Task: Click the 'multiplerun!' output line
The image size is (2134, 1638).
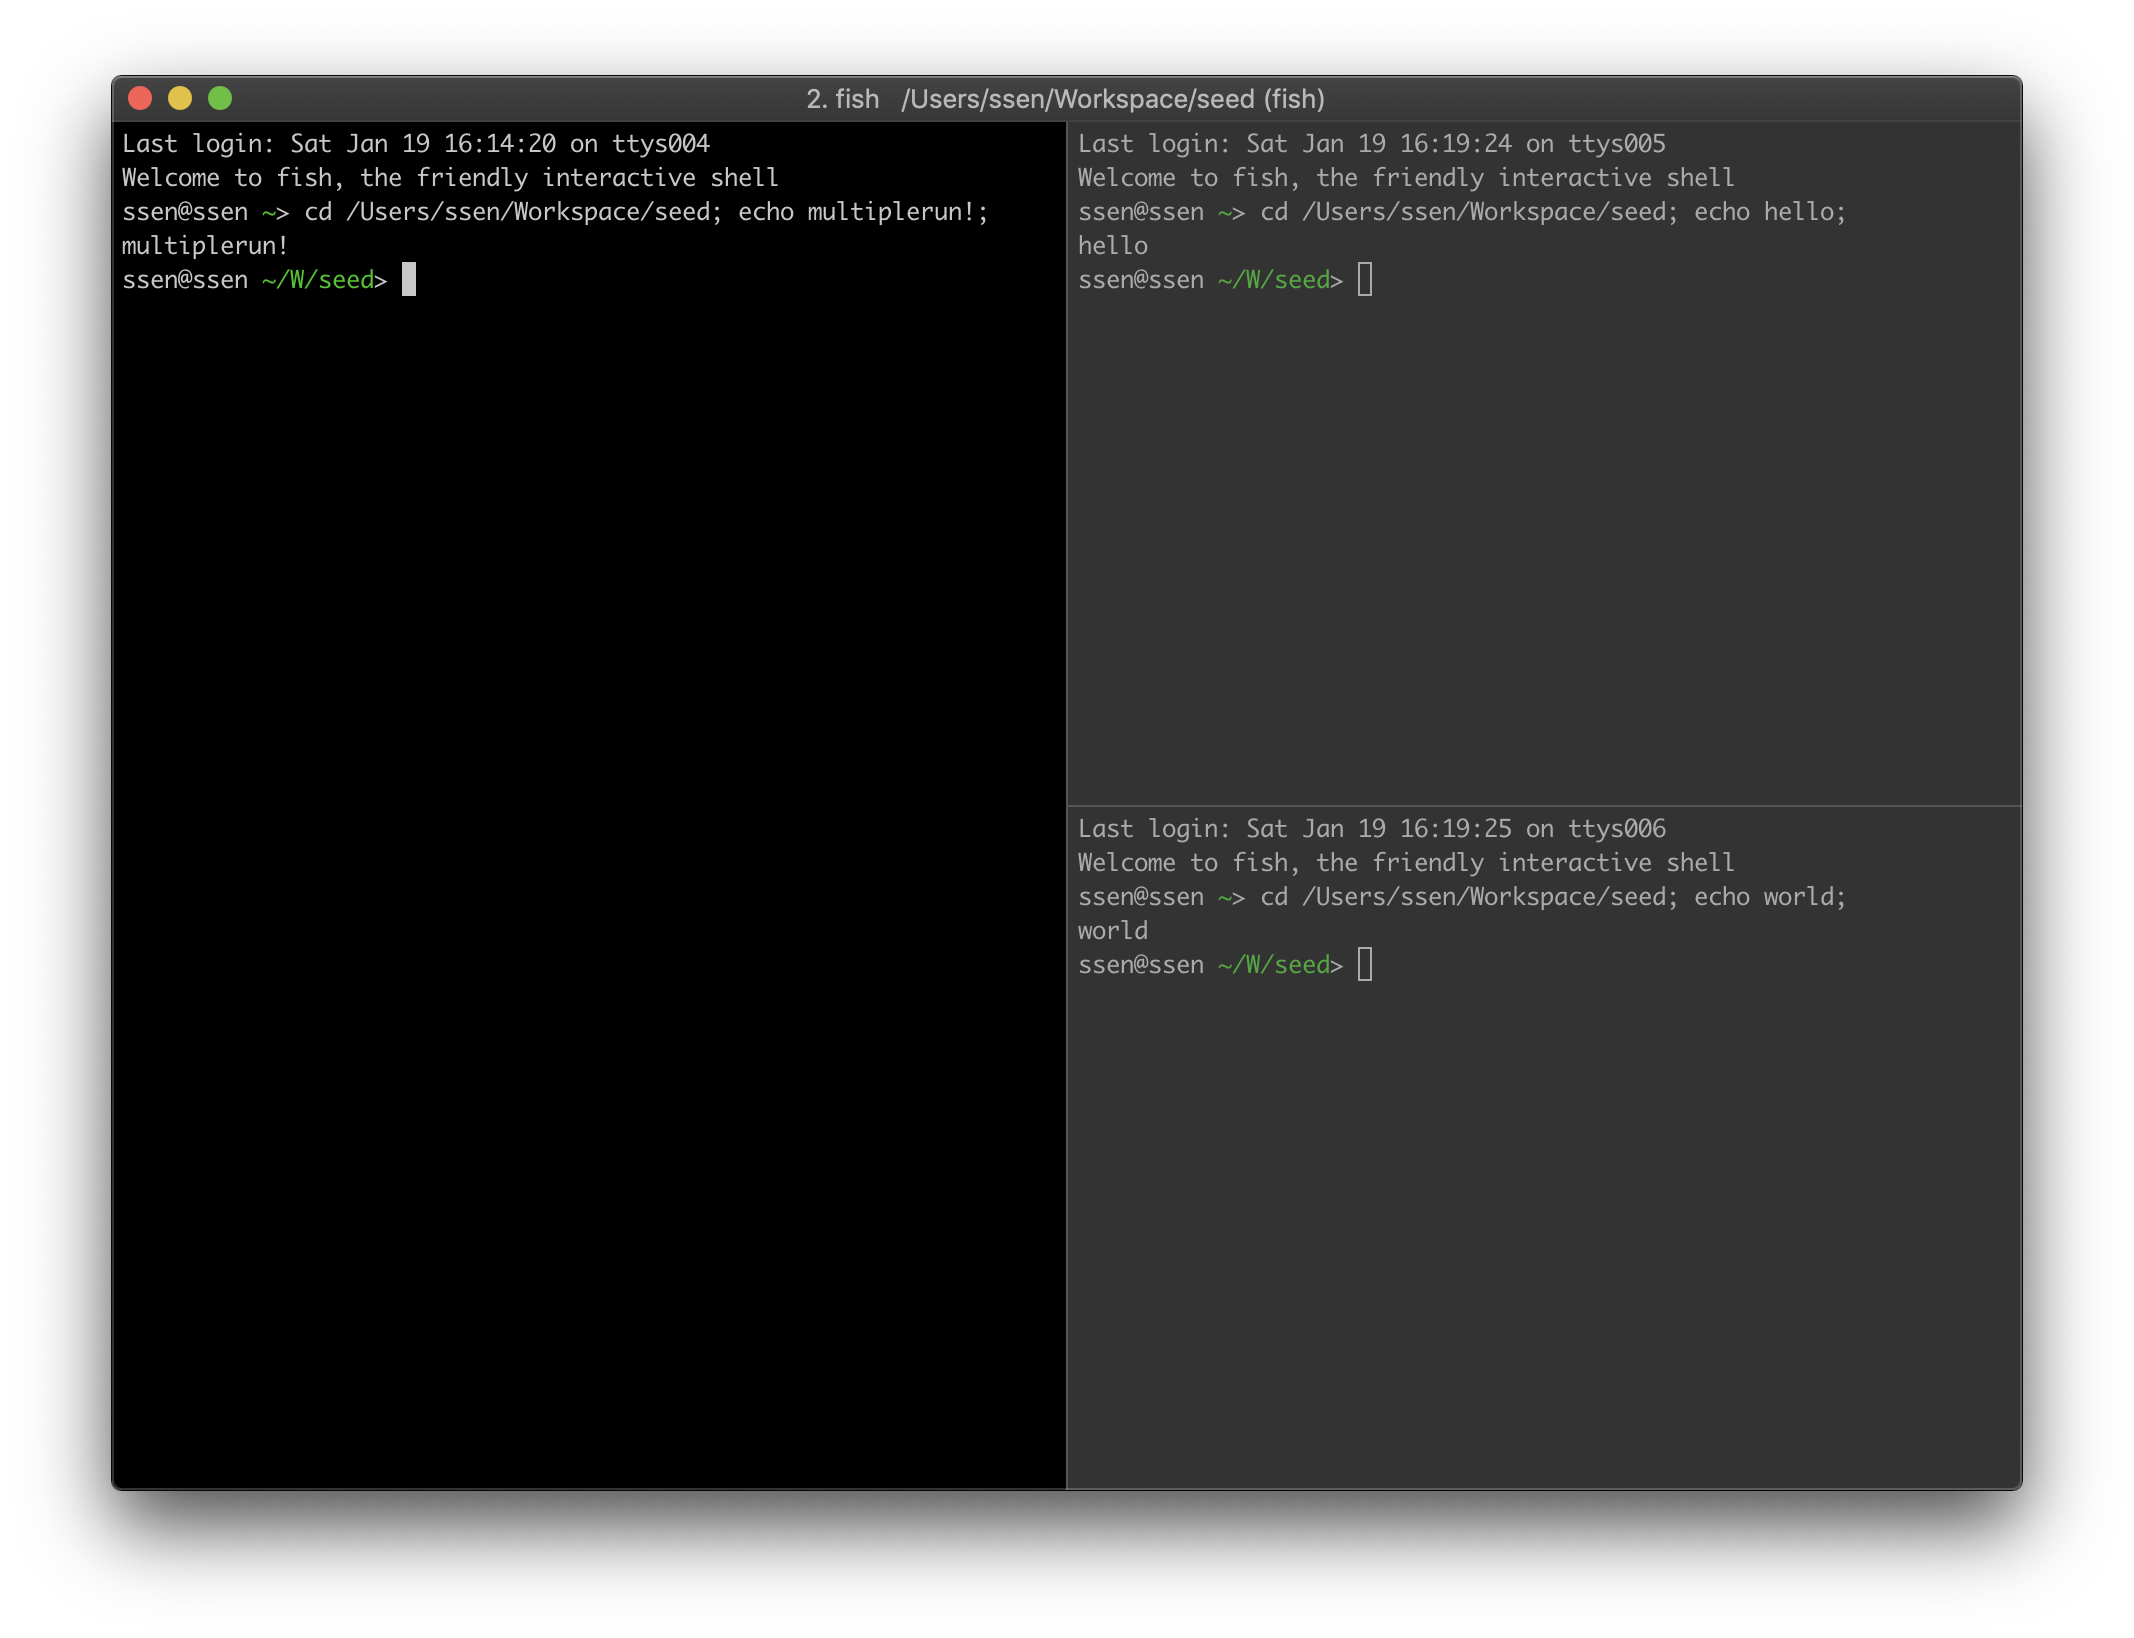Action: (x=205, y=246)
